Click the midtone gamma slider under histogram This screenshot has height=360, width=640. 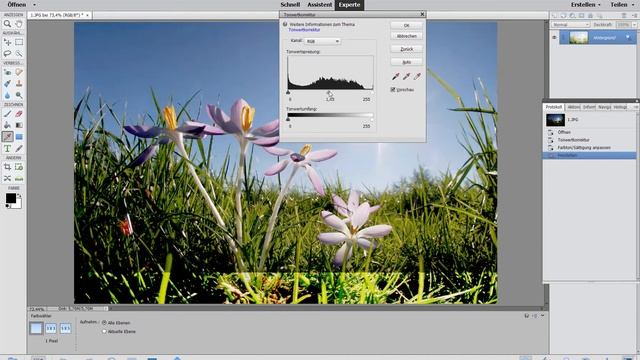click(x=329, y=93)
